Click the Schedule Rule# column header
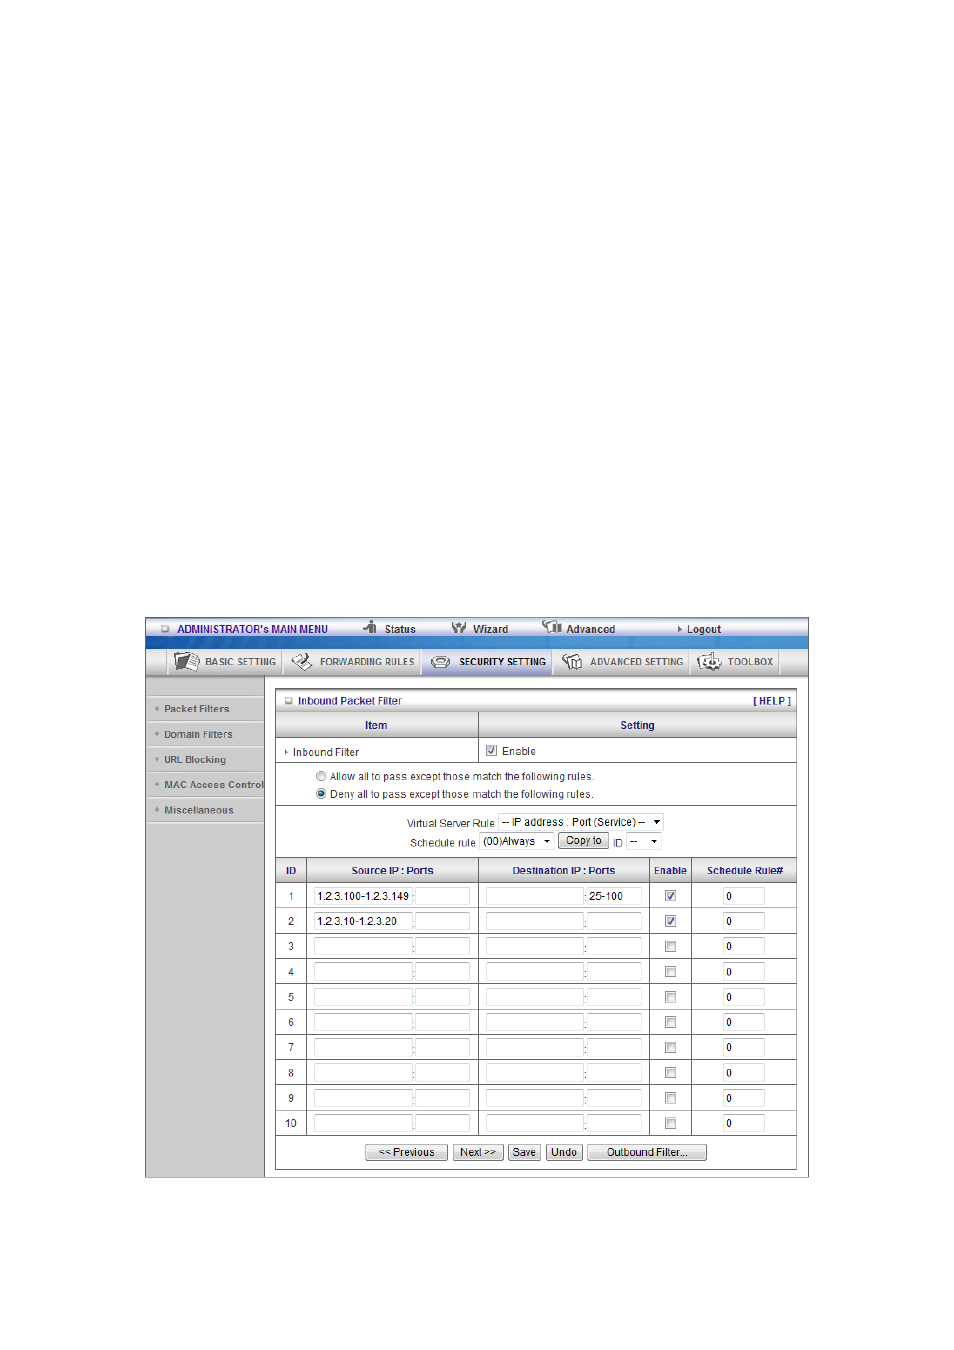Screen dimensions: 954x1350 click(x=745, y=871)
